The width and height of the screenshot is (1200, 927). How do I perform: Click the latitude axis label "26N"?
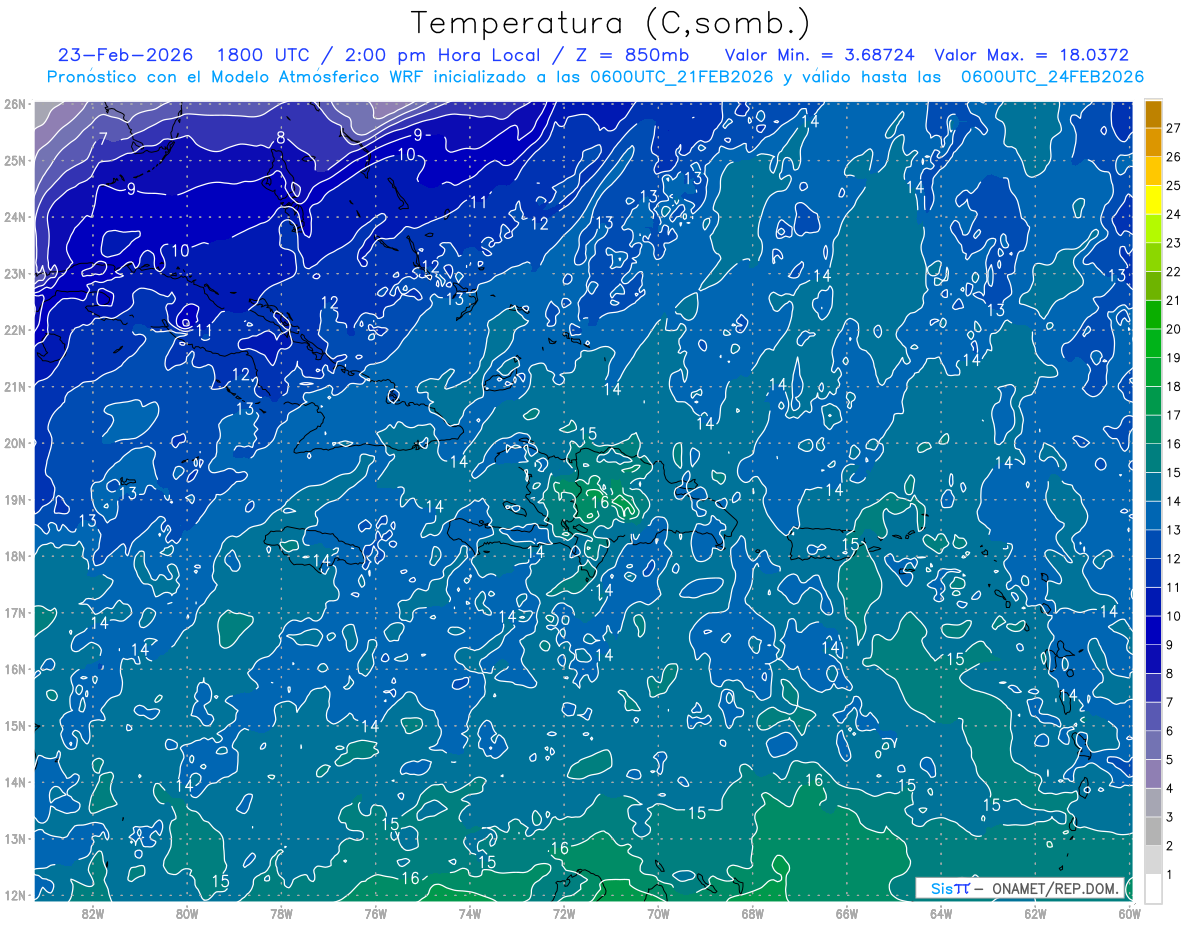click(x=15, y=104)
